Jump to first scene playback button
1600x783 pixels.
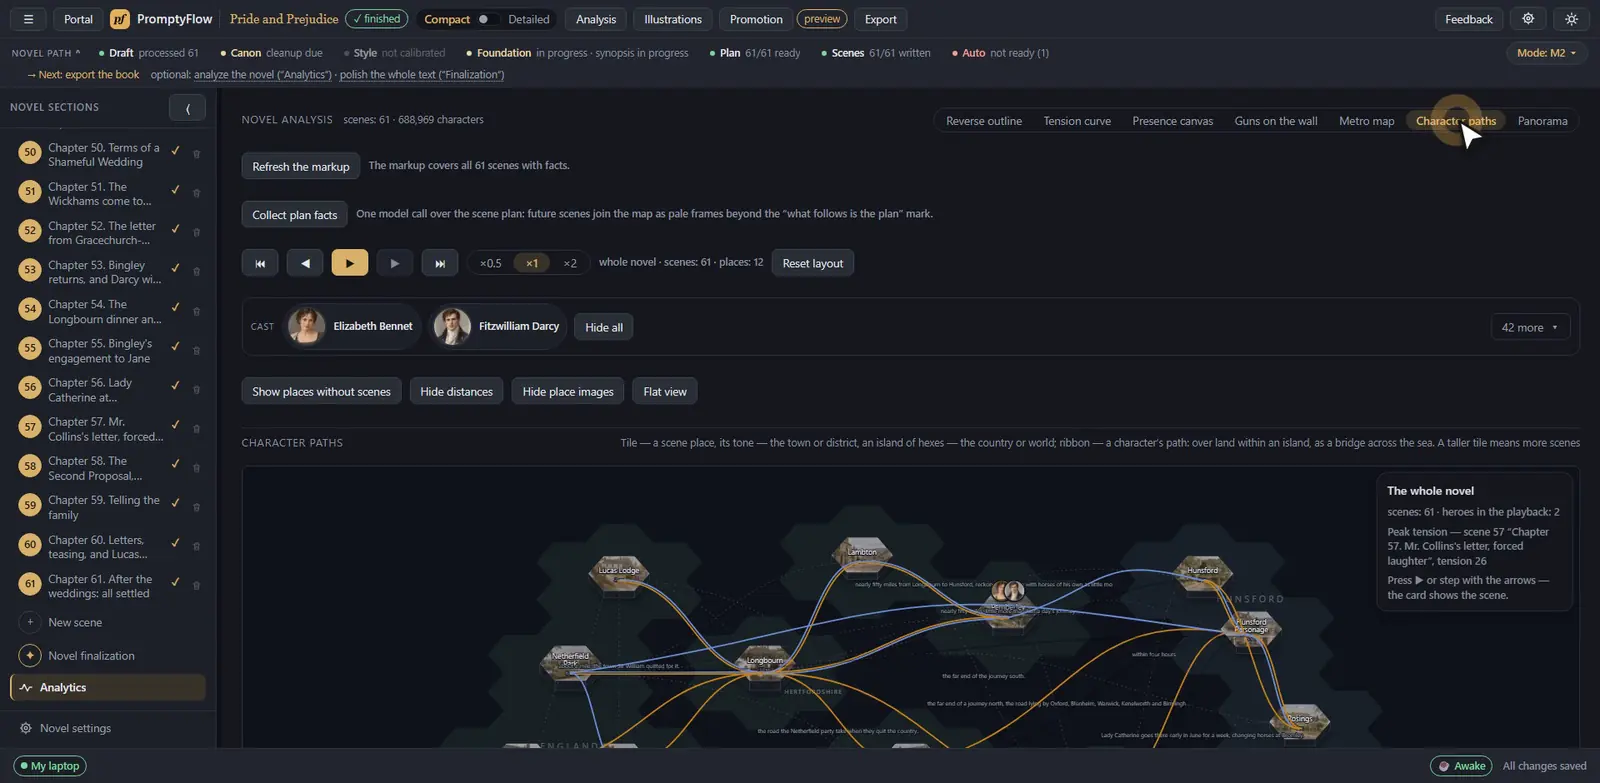pos(260,263)
